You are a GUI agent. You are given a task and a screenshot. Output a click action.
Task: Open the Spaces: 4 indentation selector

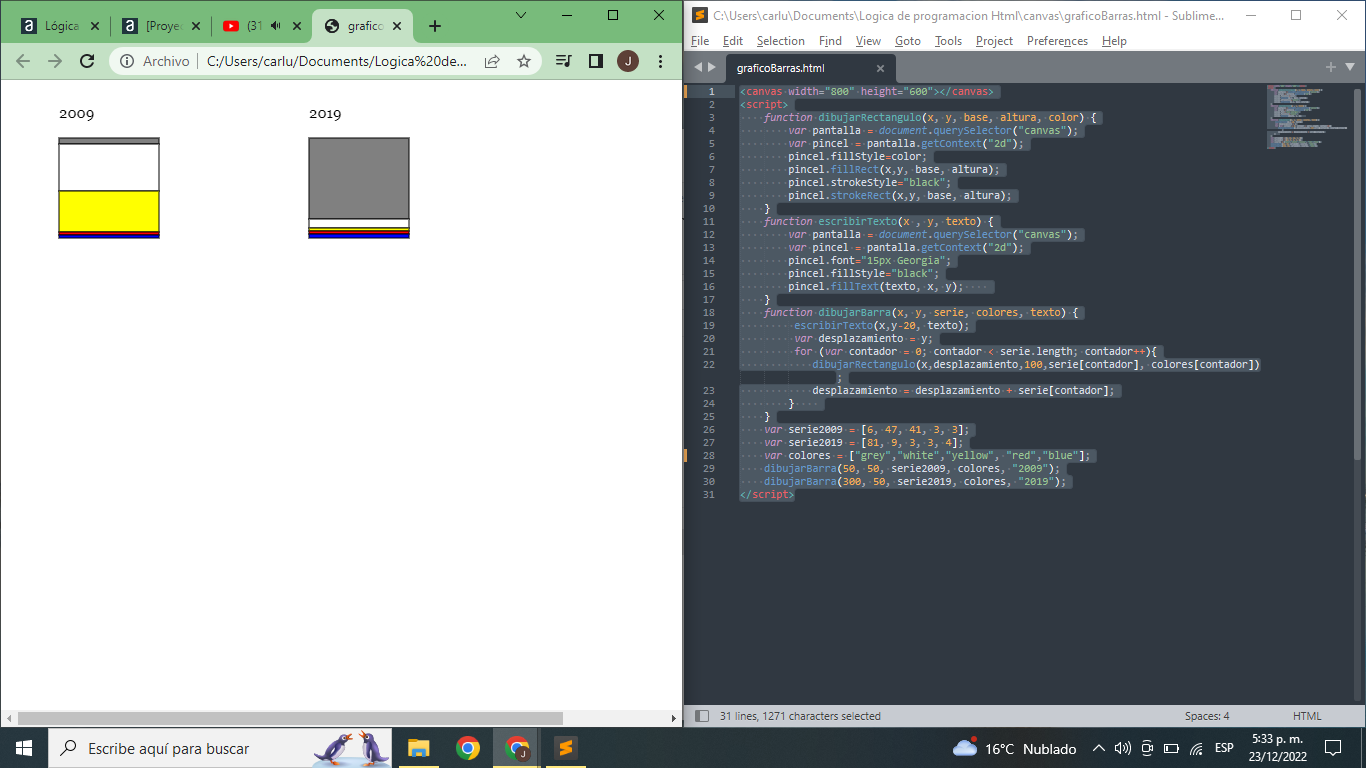[x=1207, y=716]
